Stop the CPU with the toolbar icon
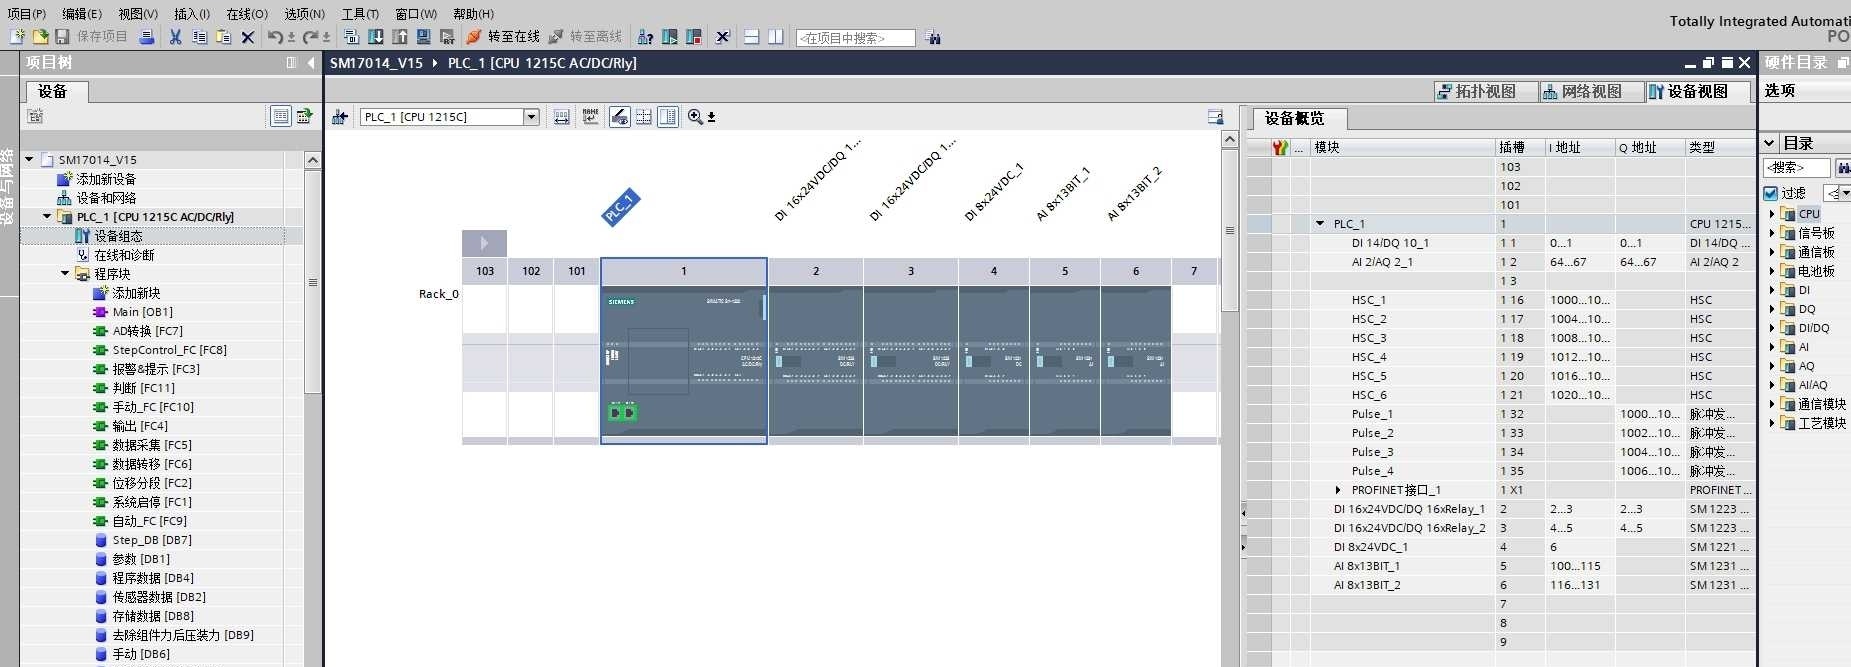Image resolution: width=1851 pixels, height=667 pixels. pyautogui.click(x=694, y=37)
